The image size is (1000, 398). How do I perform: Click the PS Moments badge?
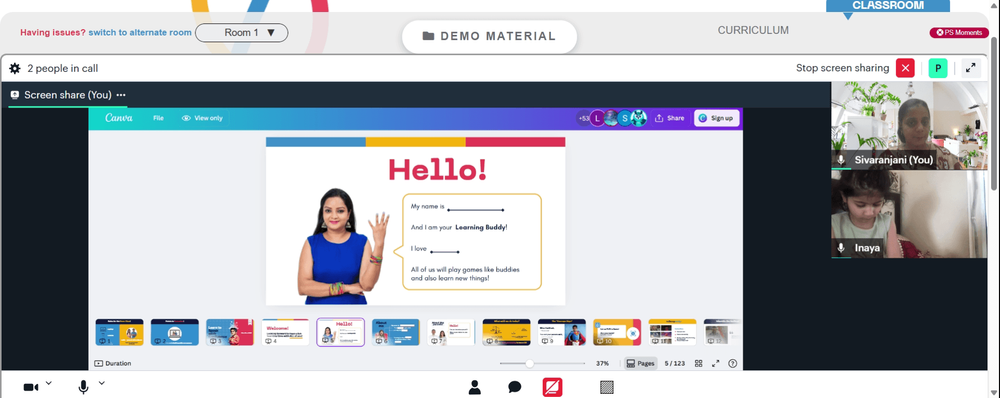[x=959, y=33]
